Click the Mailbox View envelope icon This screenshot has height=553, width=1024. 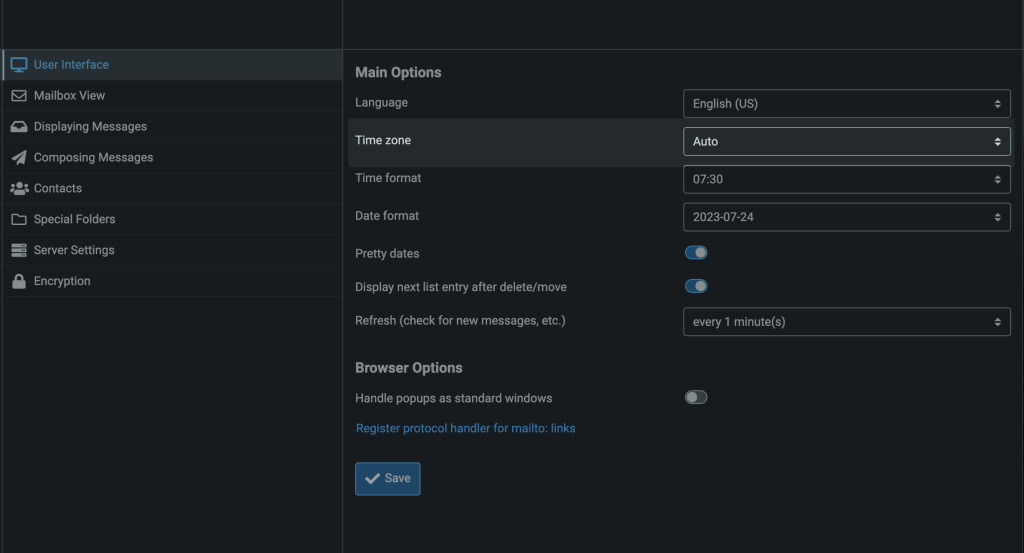pyautogui.click(x=18, y=96)
